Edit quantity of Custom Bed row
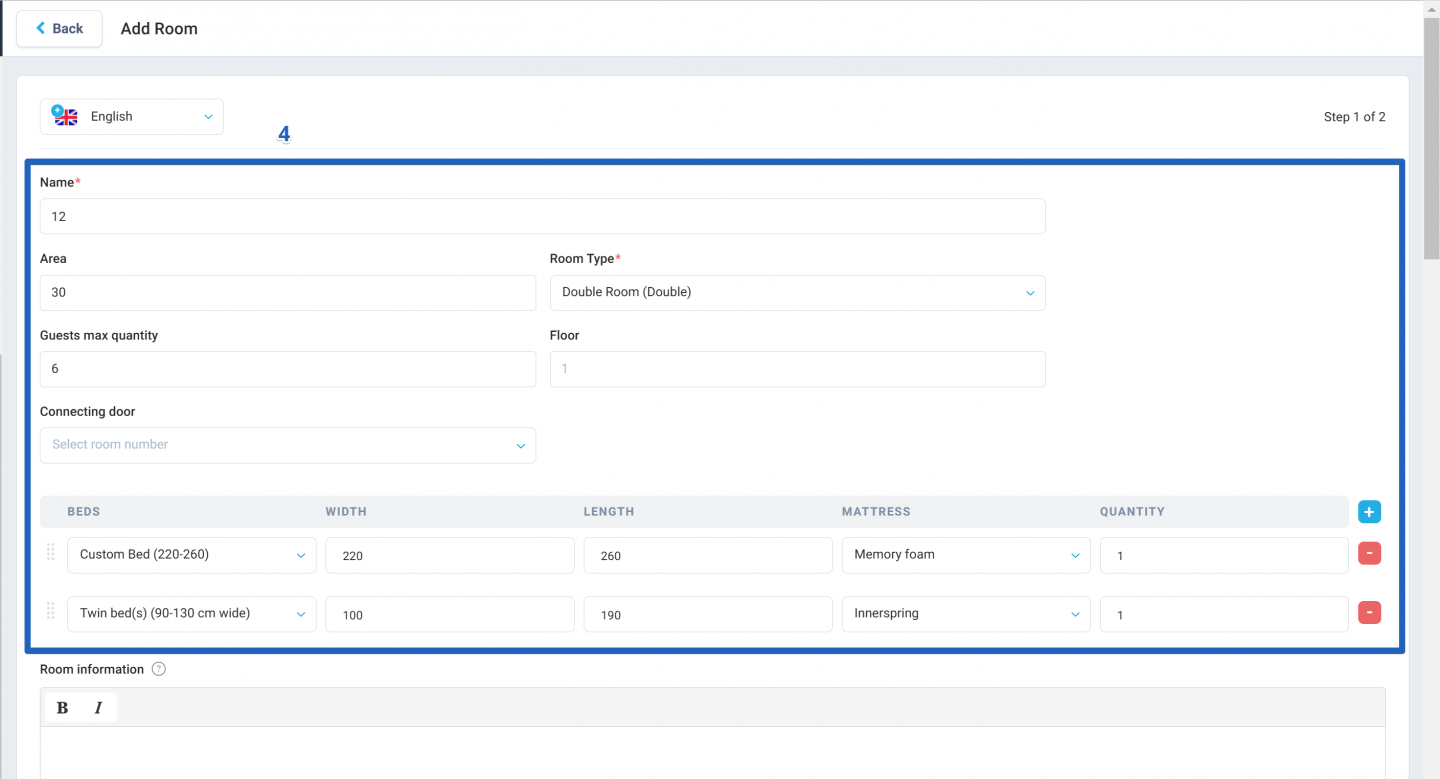 pyautogui.click(x=1224, y=555)
